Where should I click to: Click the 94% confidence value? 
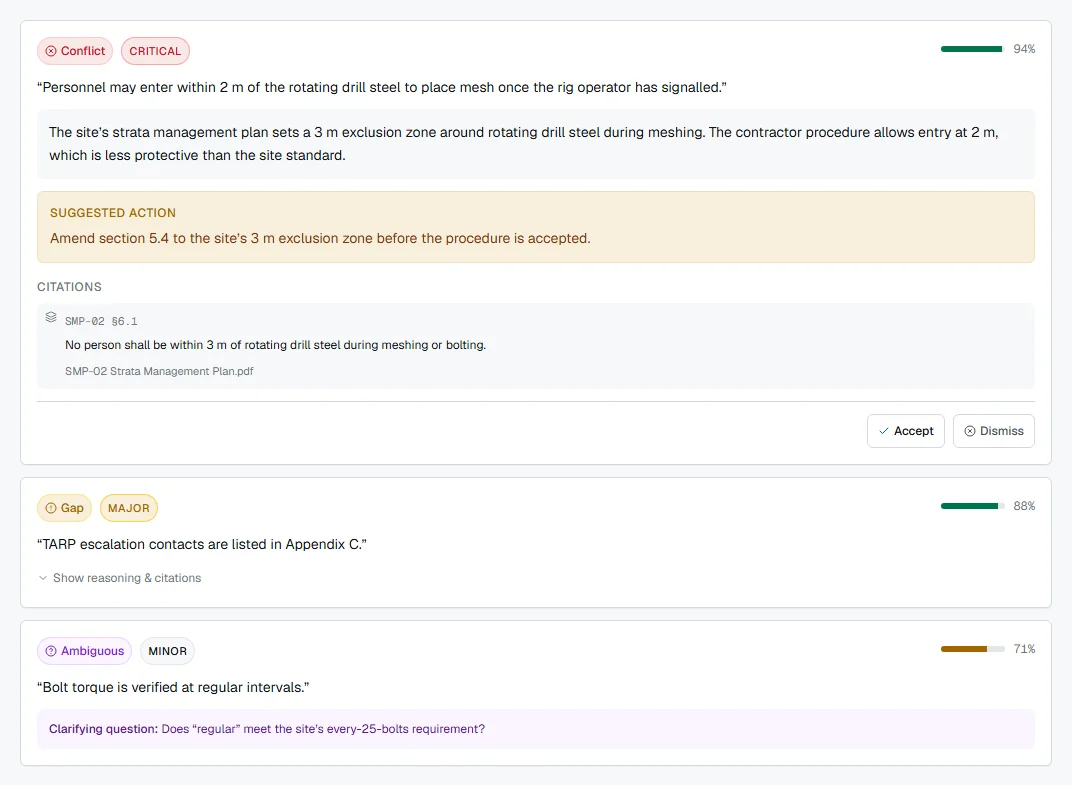(x=1024, y=49)
